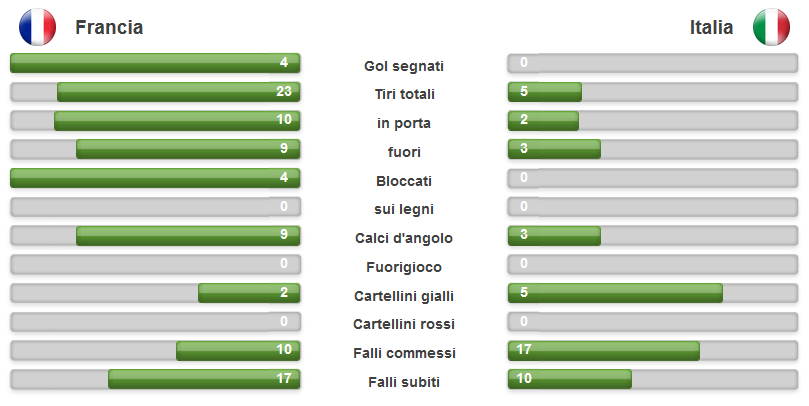This screenshot has width=809, height=406.
Task: Click the Cartellini rossi label
Action: [404, 324]
